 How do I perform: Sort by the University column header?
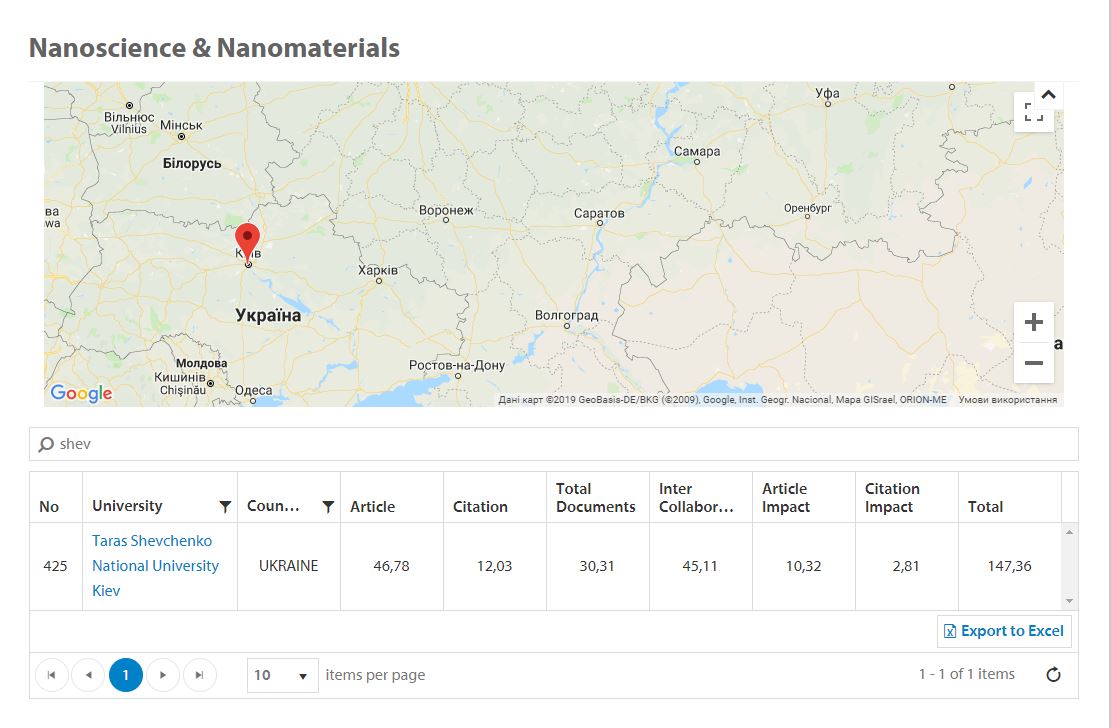128,505
